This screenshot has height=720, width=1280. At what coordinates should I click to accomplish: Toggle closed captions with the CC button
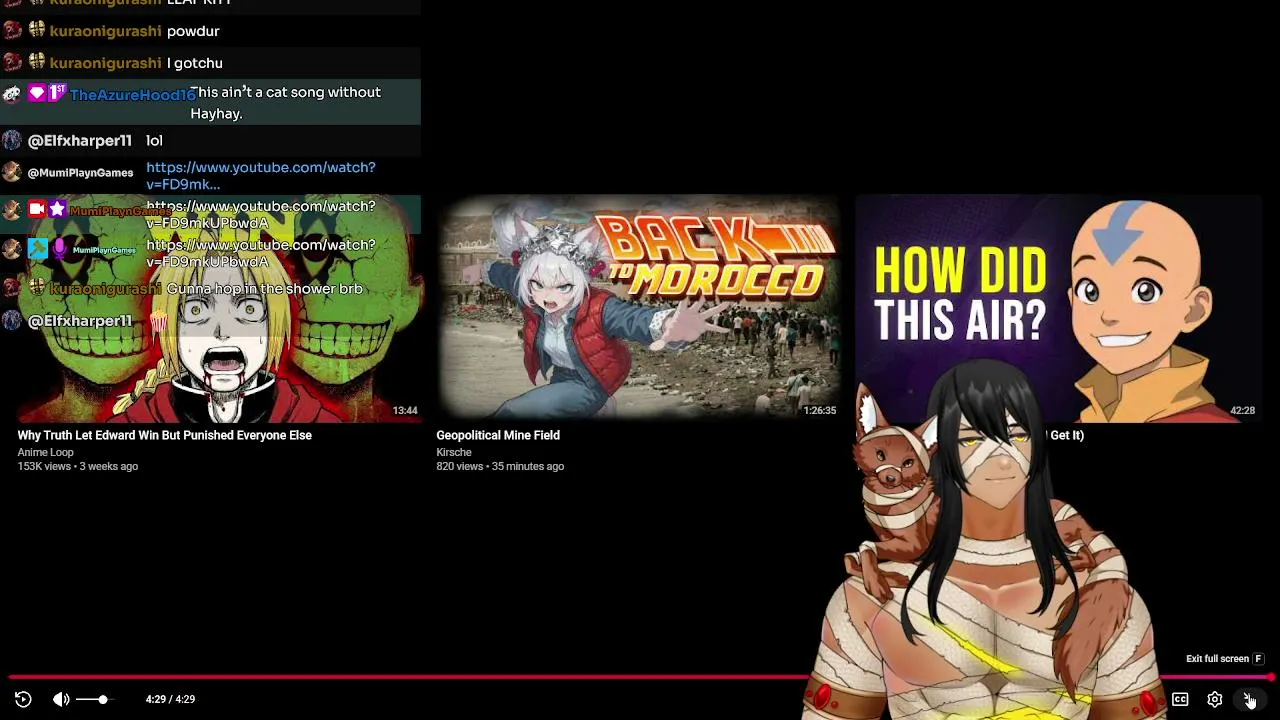click(1180, 699)
